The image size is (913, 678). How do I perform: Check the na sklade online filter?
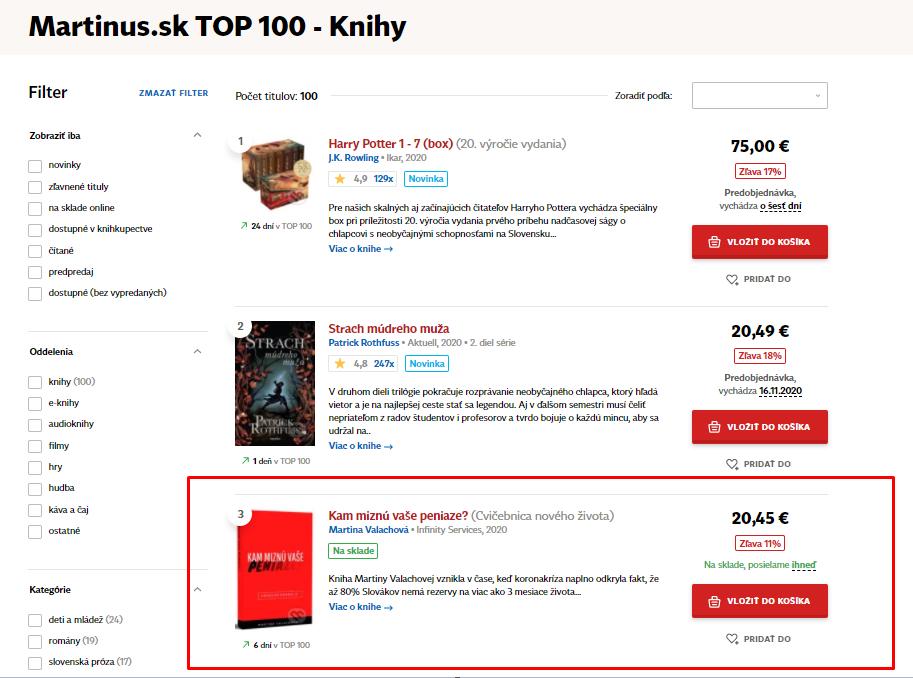click(x=36, y=208)
